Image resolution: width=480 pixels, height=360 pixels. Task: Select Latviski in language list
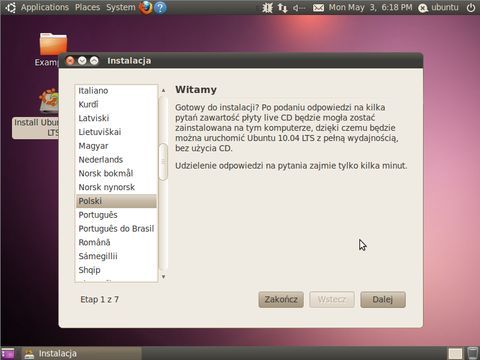tap(116, 118)
